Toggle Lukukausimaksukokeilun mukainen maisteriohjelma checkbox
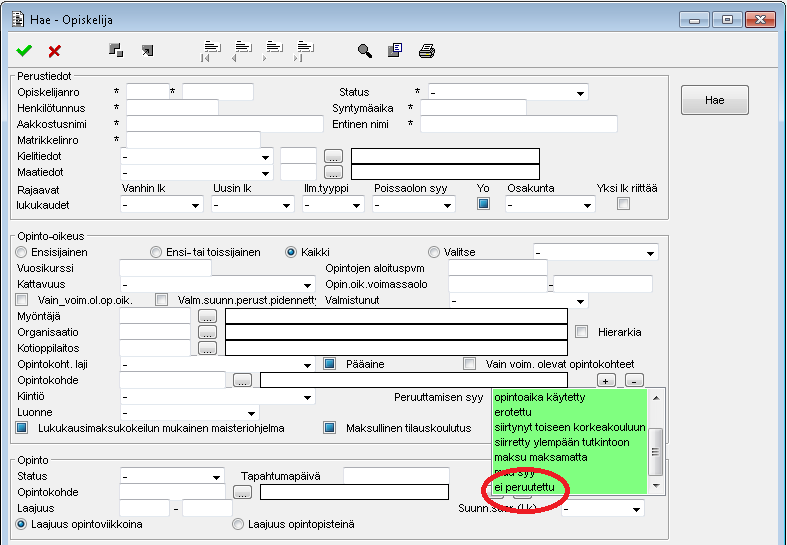Image resolution: width=787 pixels, height=545 pixels. tap(22, 428)
